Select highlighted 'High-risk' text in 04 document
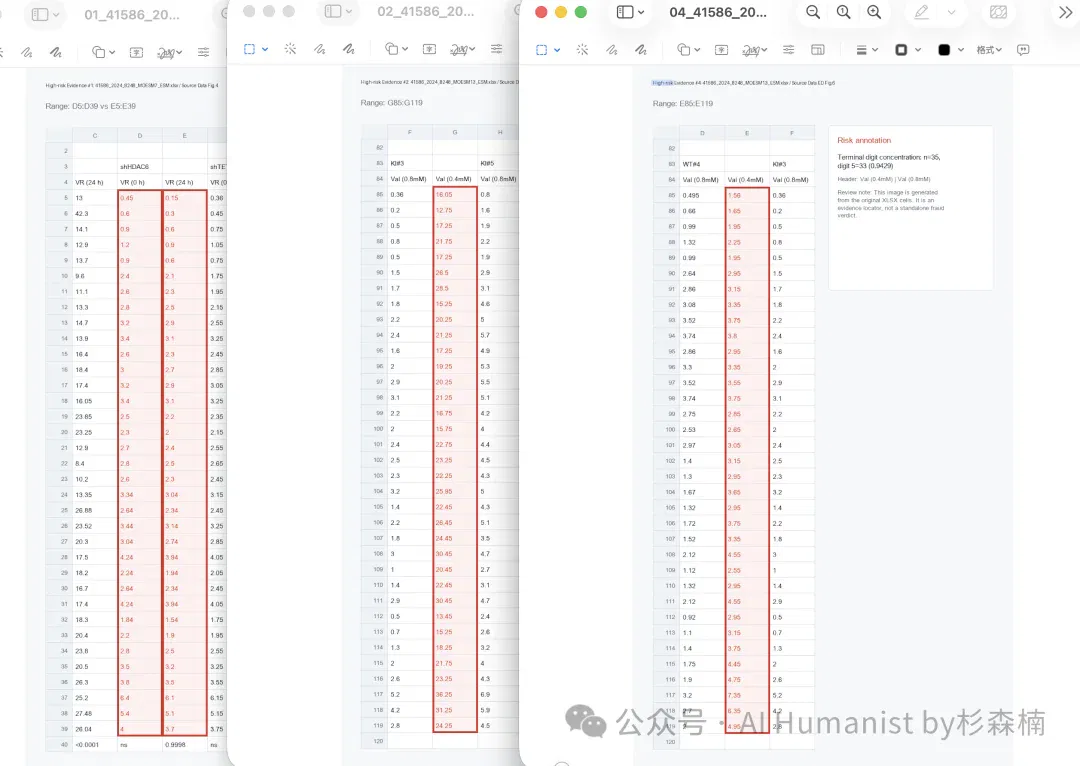Viewport: 1080px width, 766px height. (x=663, y=83)
